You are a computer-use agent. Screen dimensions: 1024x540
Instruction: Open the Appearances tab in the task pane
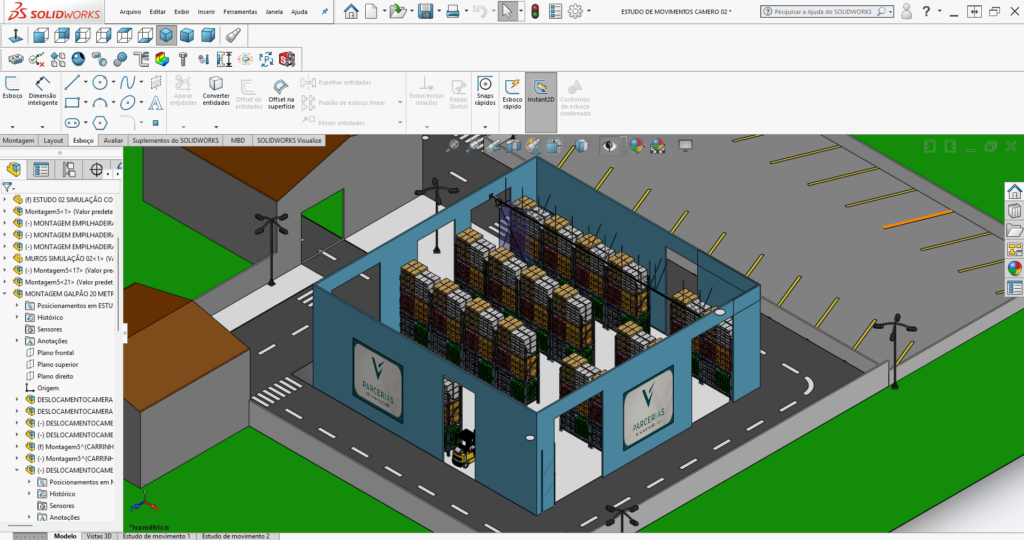(x=1014, y=268)
